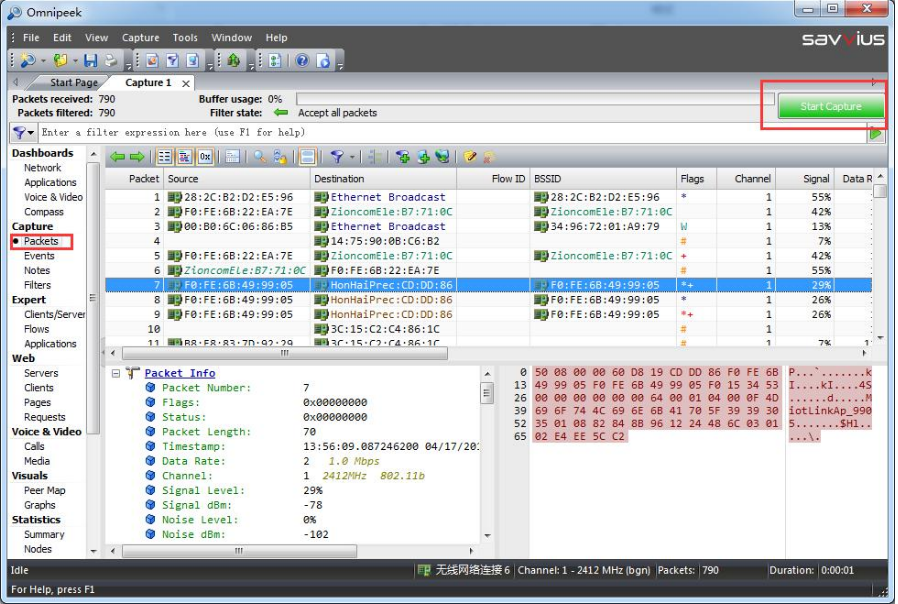This screenshot has height=604, width=898.
Task: Sort by the Destination column header
Action: click(x=383, y=179)
